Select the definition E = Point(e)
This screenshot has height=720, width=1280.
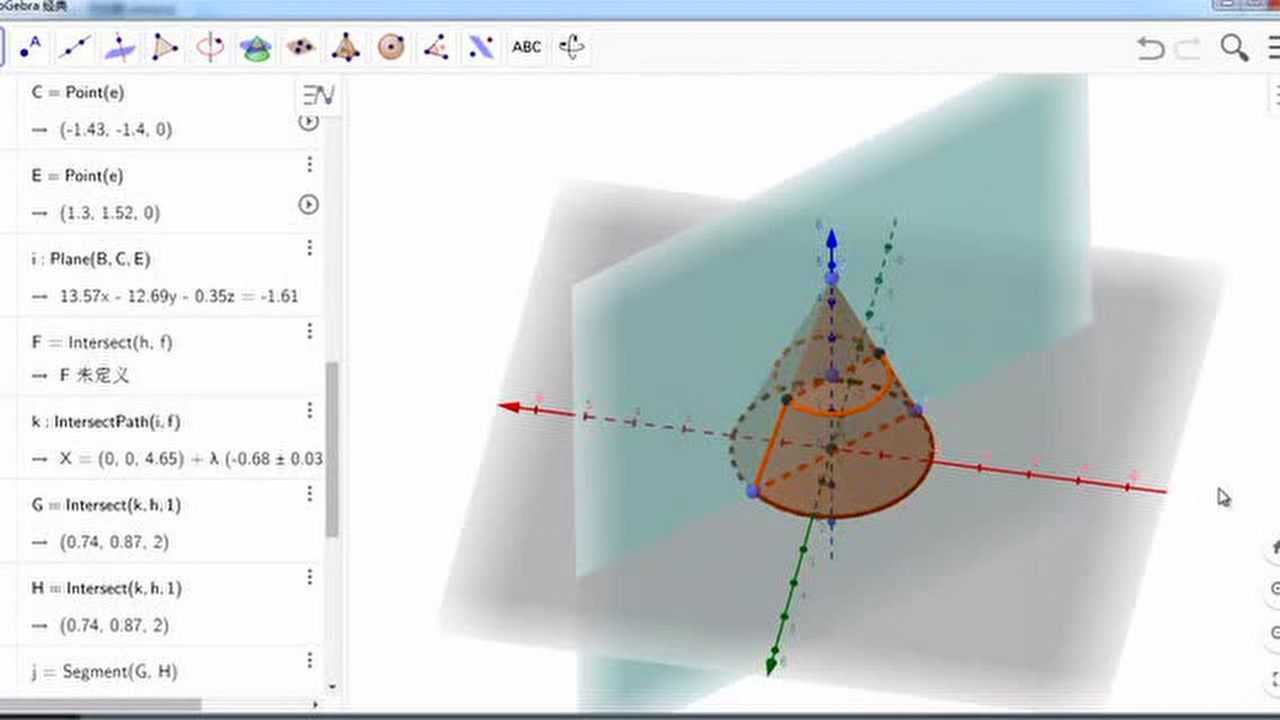(78, 175)
